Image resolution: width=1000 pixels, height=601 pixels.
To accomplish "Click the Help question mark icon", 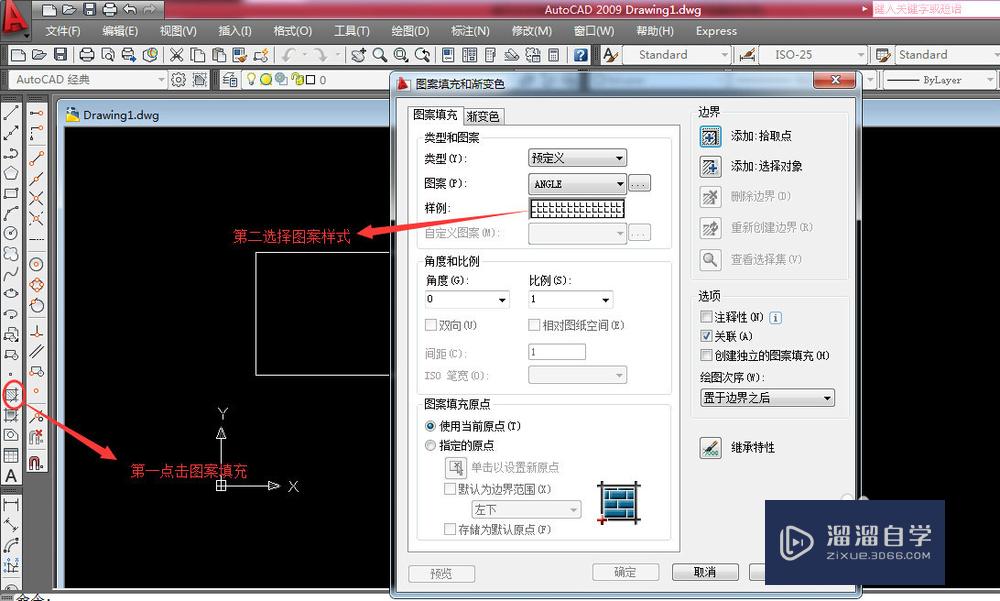I will tap(580, 55).
